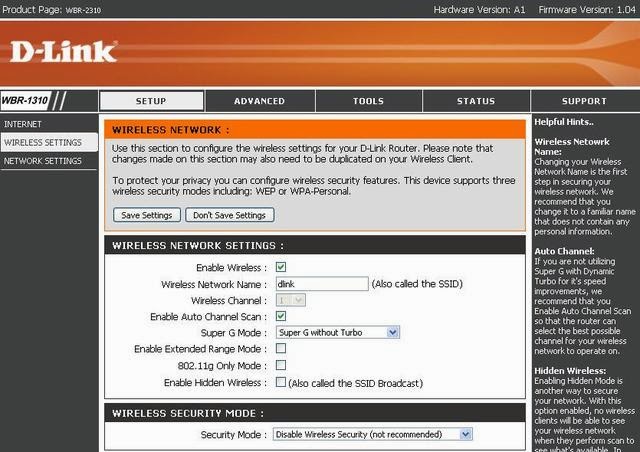Screen dimensions: 640x452
Task: Click the 'Helpful Hints..' heading
Action: 564,122
